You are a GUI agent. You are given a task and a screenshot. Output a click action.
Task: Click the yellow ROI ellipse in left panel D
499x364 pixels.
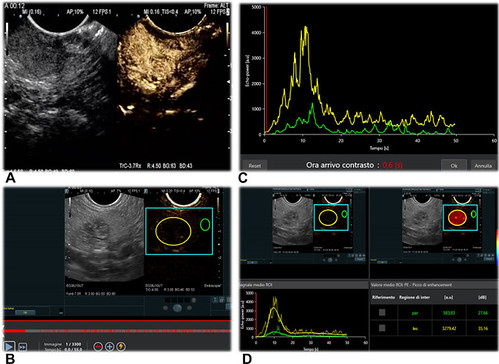(x=328, y=217)
